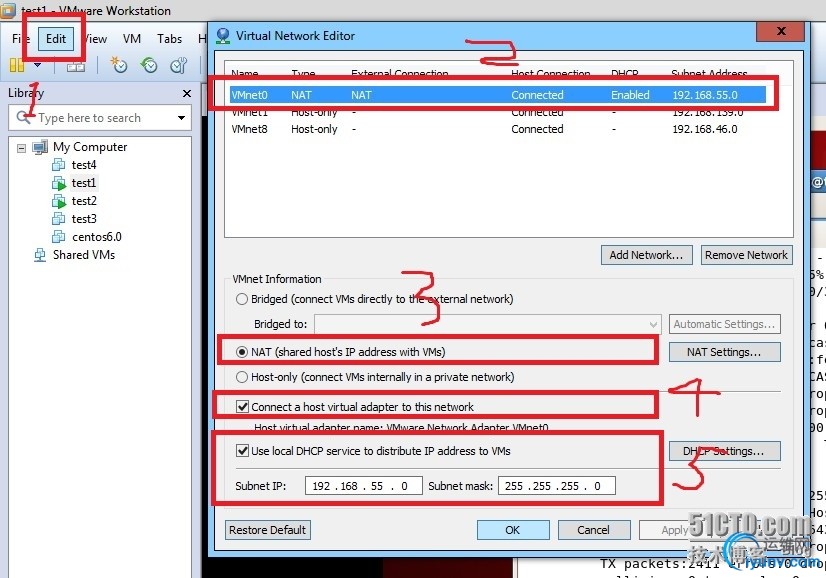Open the Edit menu
Image resolution: width=826 pixels, height=578 pixels.
[55, 38]
